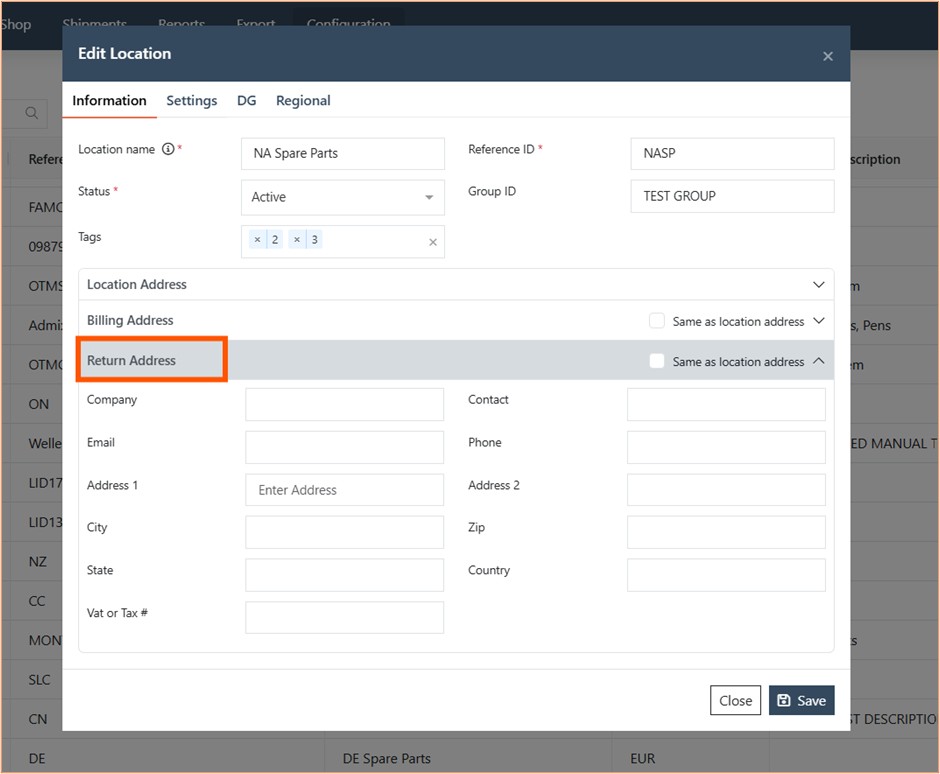This screenshot has height=774, width=940.
Task: Click the info icon beside Location name
Action: (x=168, y=149)
